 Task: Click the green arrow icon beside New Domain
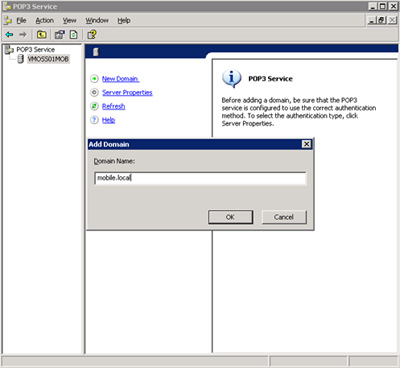pyautogui.click(x=95, y=79)
